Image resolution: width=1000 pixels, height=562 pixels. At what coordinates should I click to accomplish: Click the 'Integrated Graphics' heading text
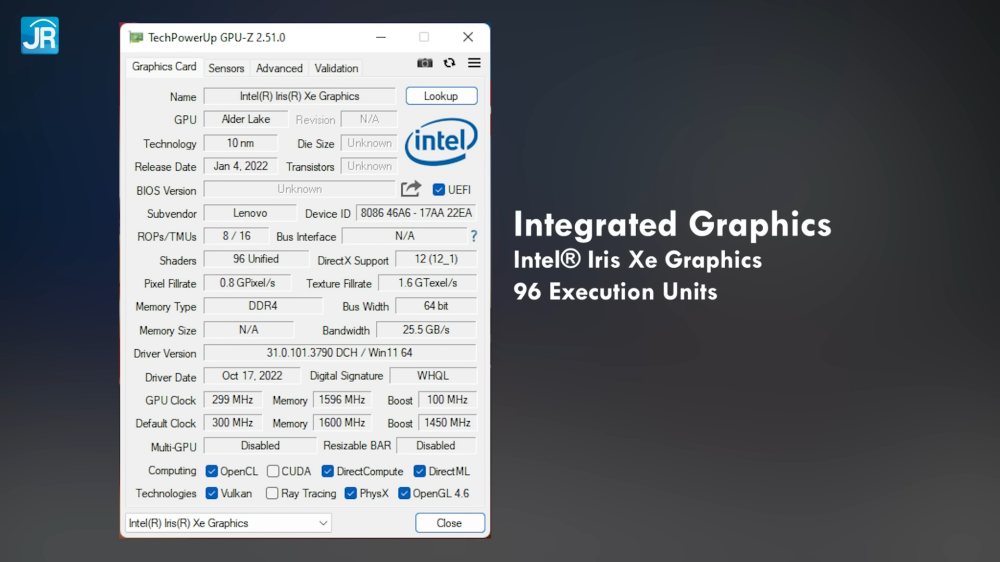point(672,225)
